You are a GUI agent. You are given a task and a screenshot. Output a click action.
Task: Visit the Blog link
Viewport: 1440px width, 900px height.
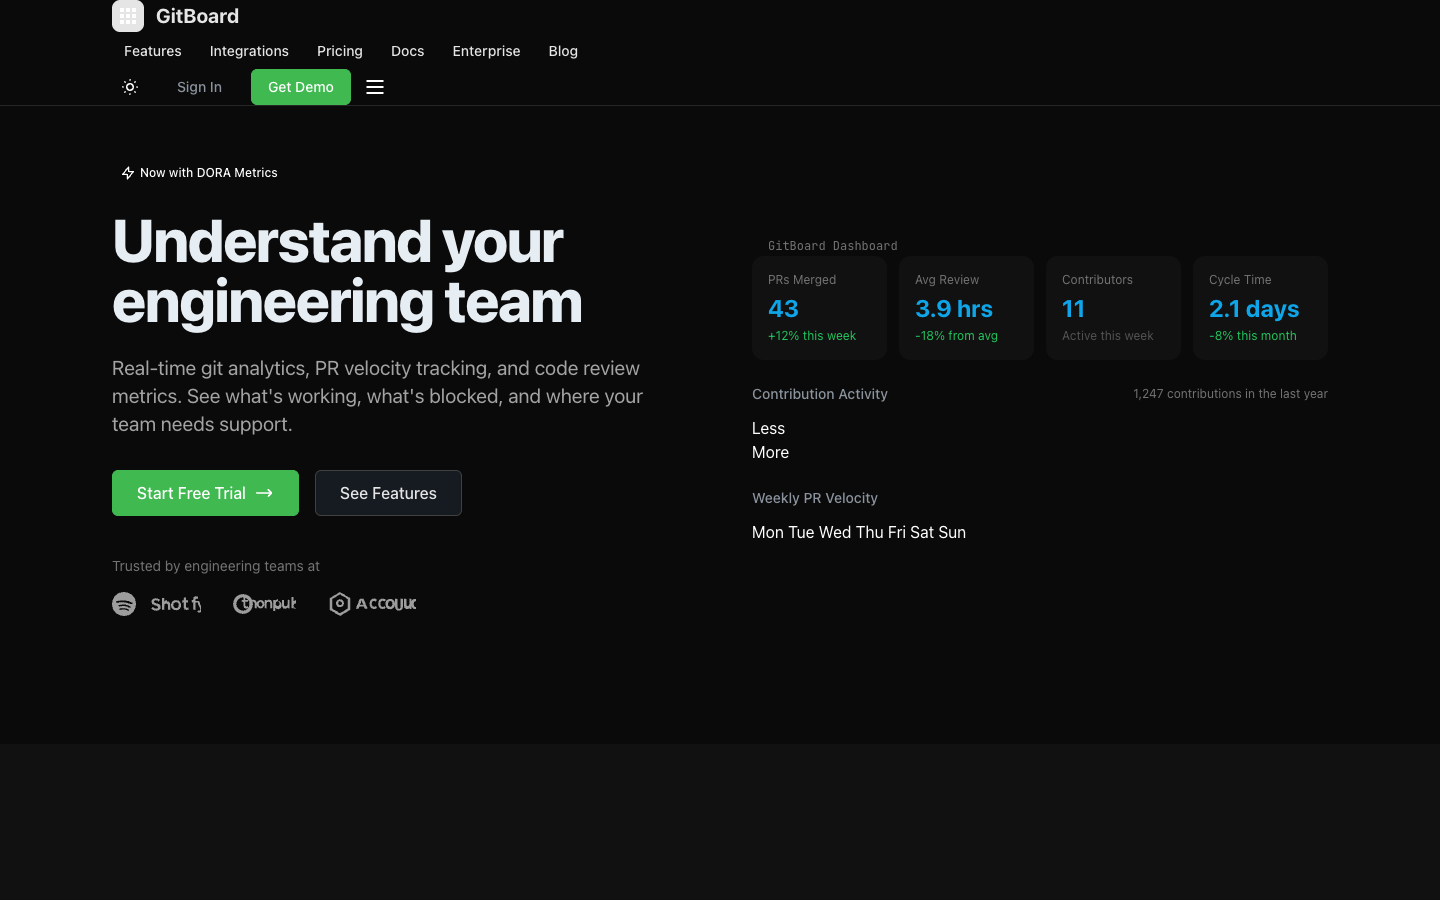tap(563, 51)
